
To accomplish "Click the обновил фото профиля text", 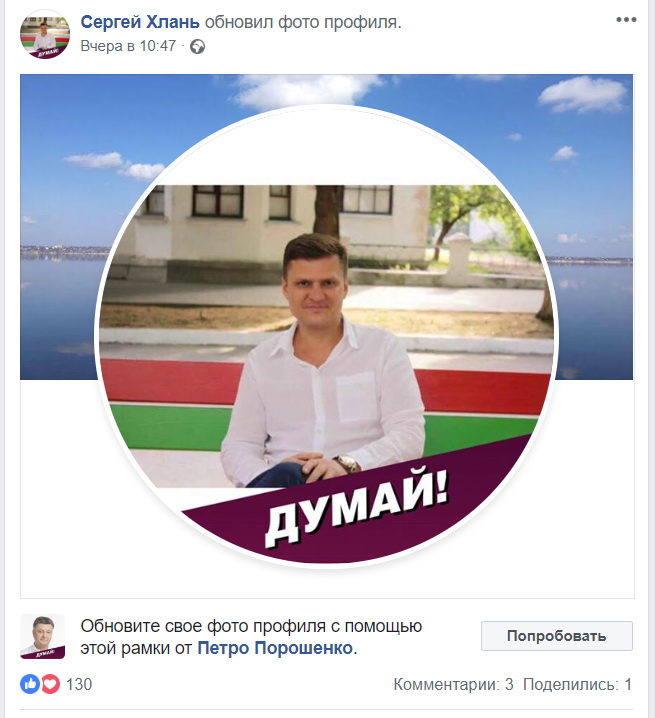I will click(x=303, y=22).
